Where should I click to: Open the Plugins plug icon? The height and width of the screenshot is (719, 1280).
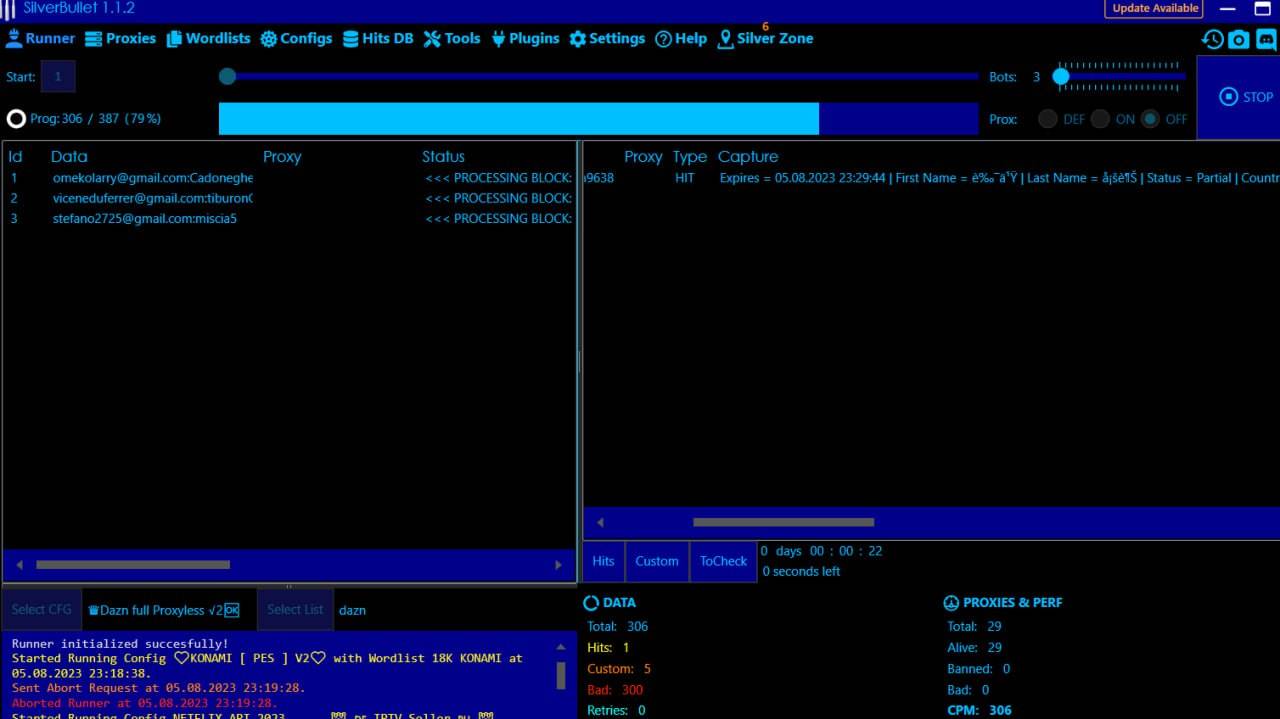pyautogui.click(x=498, y=39)
